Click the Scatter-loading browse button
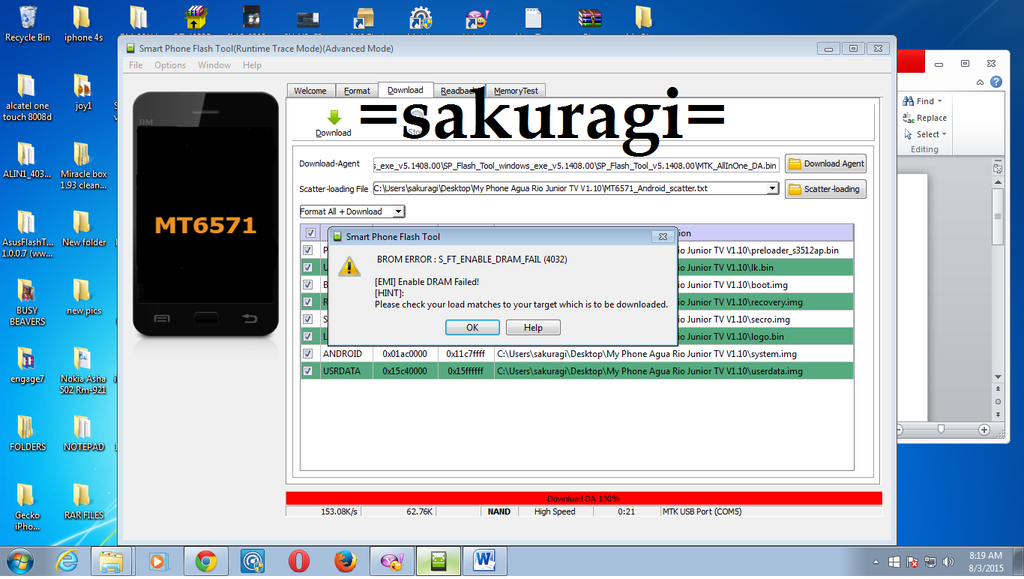This screenshot has width=1024, height=579. pos(825,189)
